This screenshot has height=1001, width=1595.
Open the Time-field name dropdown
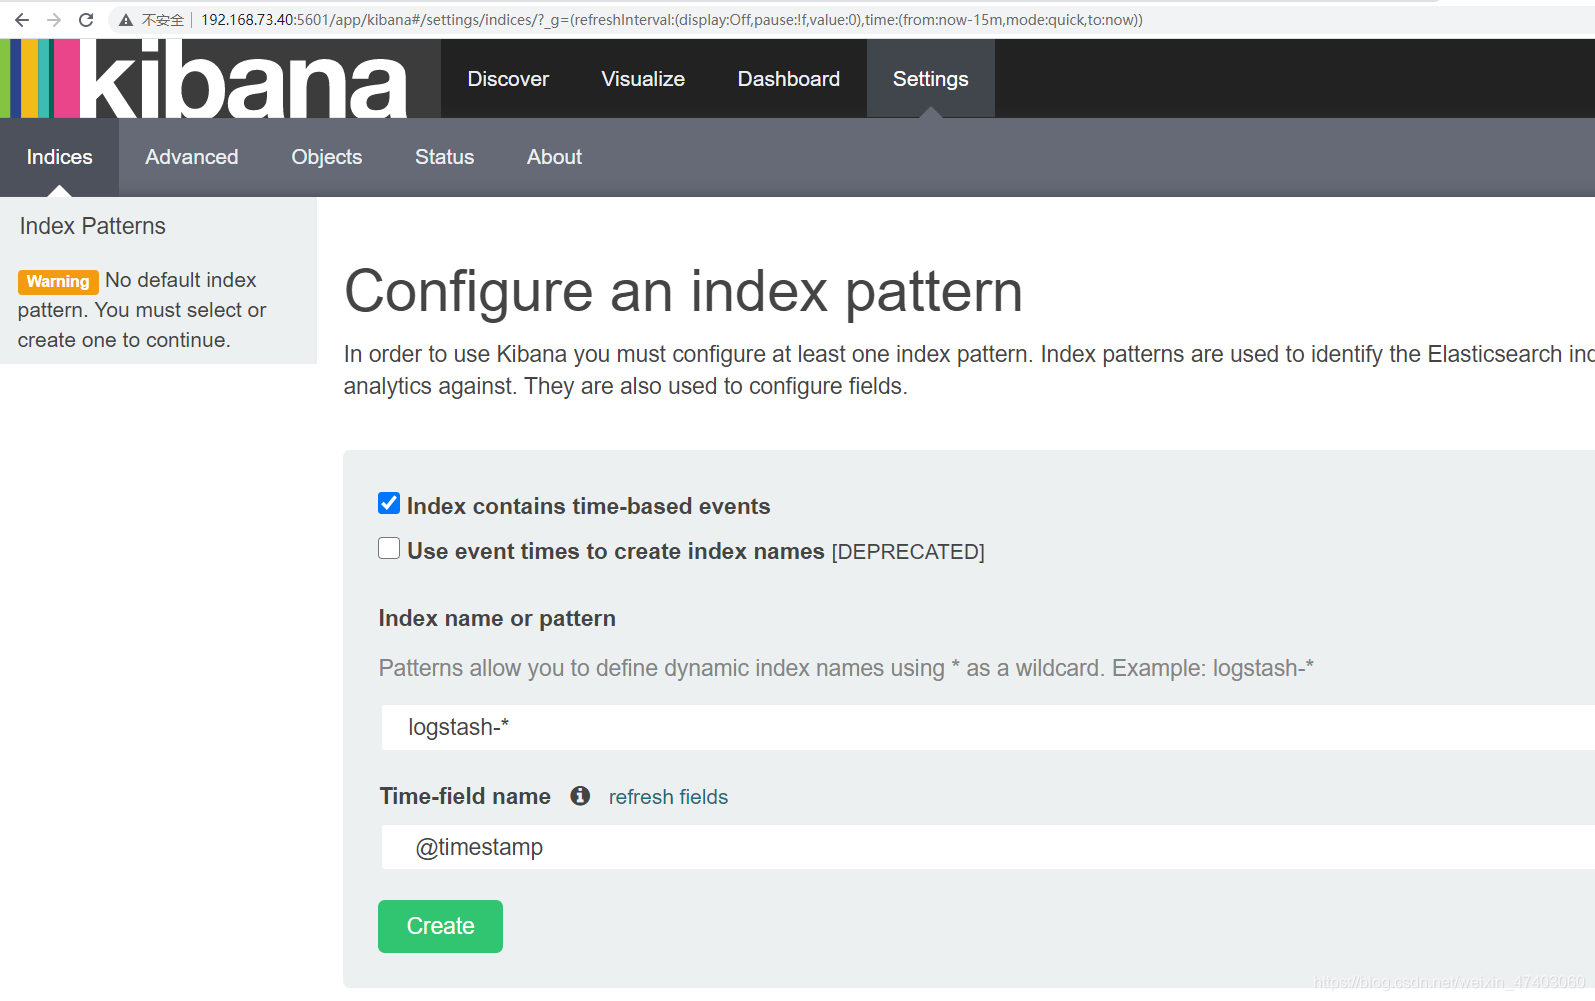[x=987, y=847]
